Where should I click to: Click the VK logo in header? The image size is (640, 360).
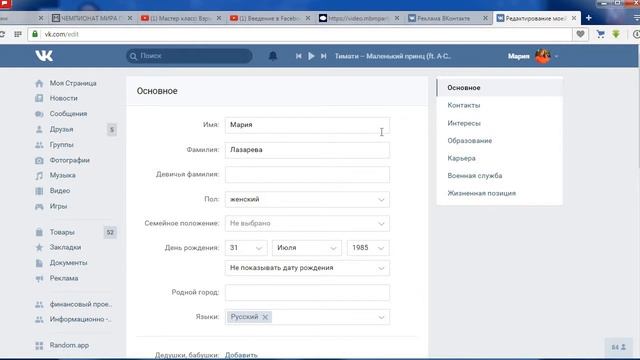tap(44, 56)
